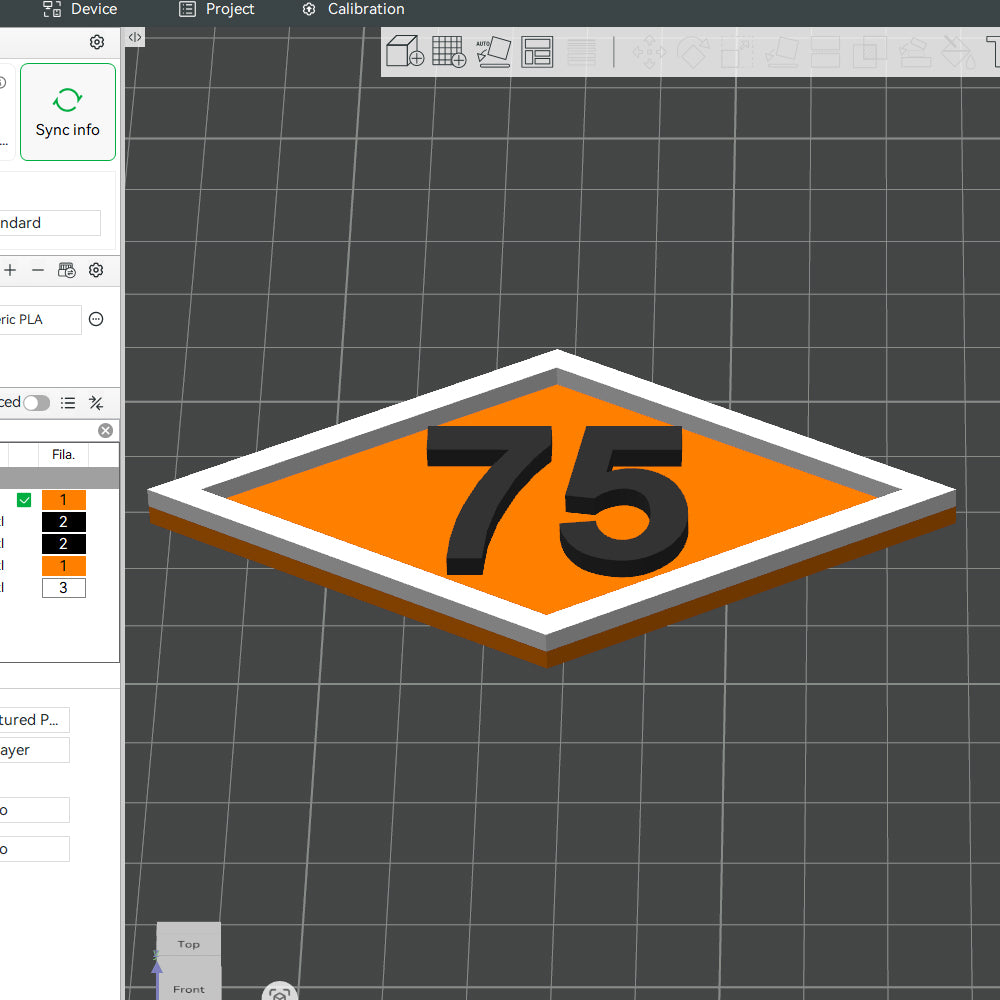Switch to the Device tab

[x=80, y=10]
